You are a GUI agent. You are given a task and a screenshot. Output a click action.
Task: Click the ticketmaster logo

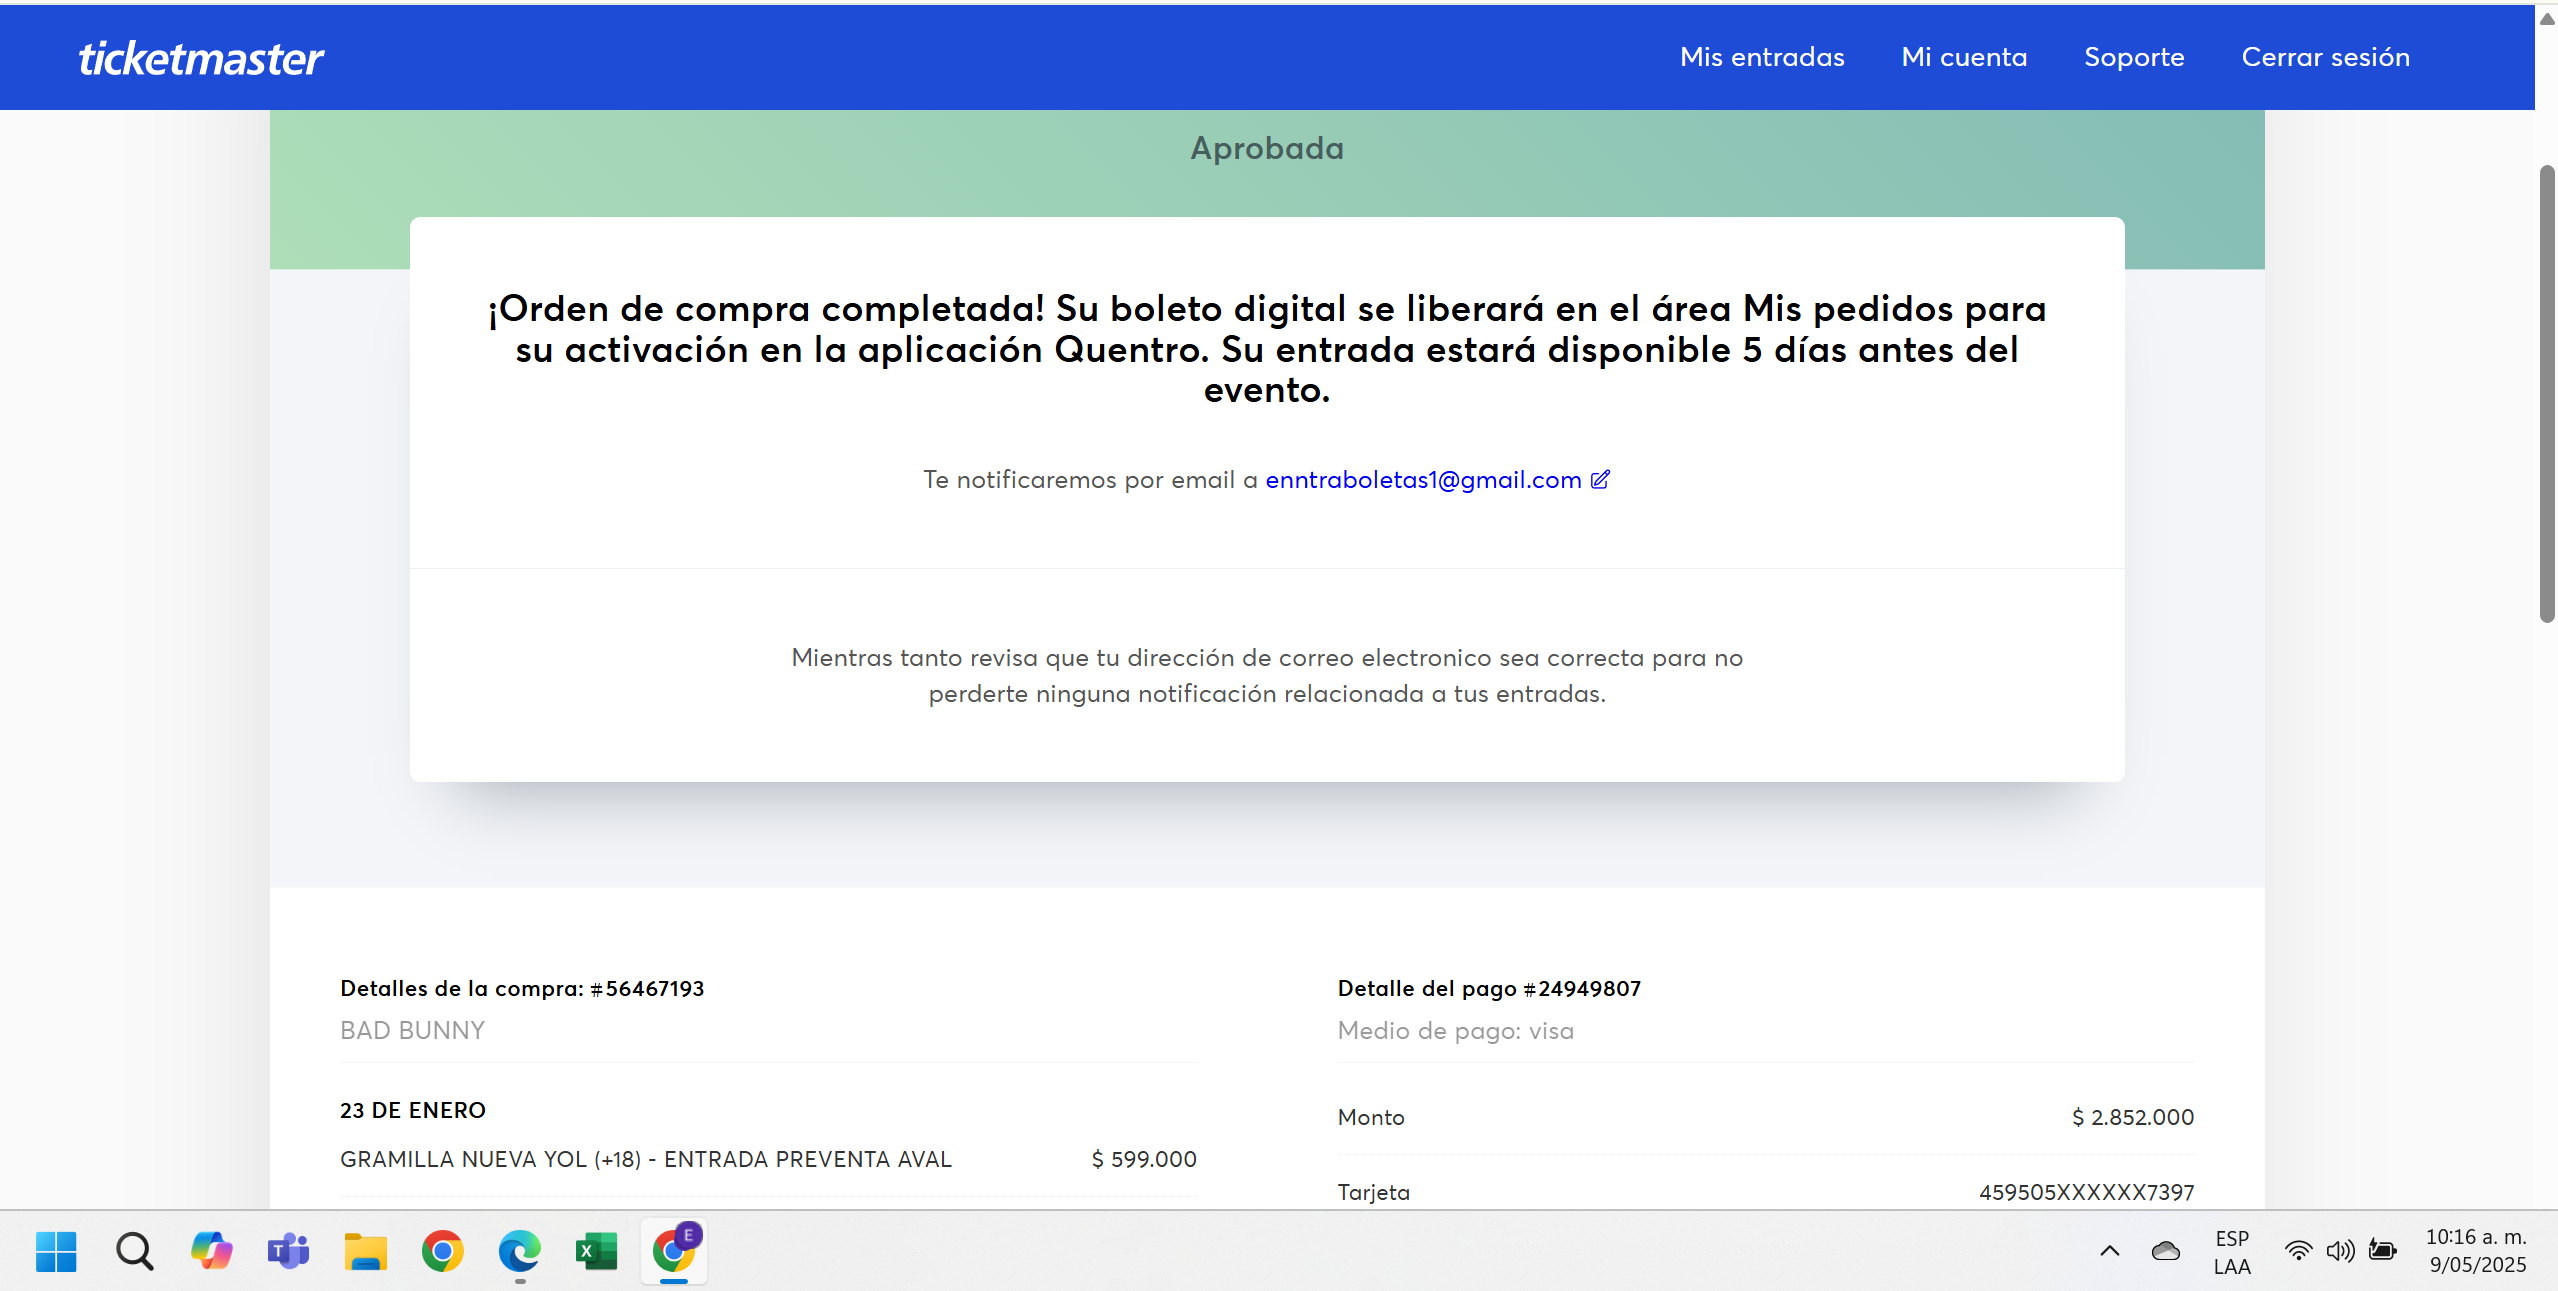click(x=201, y=58)
